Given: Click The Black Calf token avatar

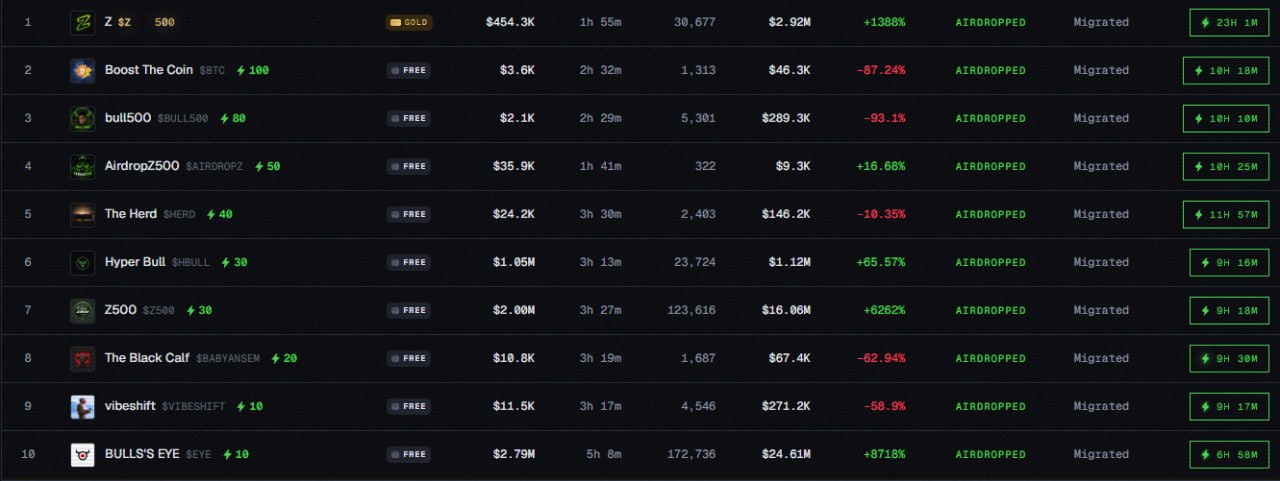Looking at the screenshot, I should point(83,358).
